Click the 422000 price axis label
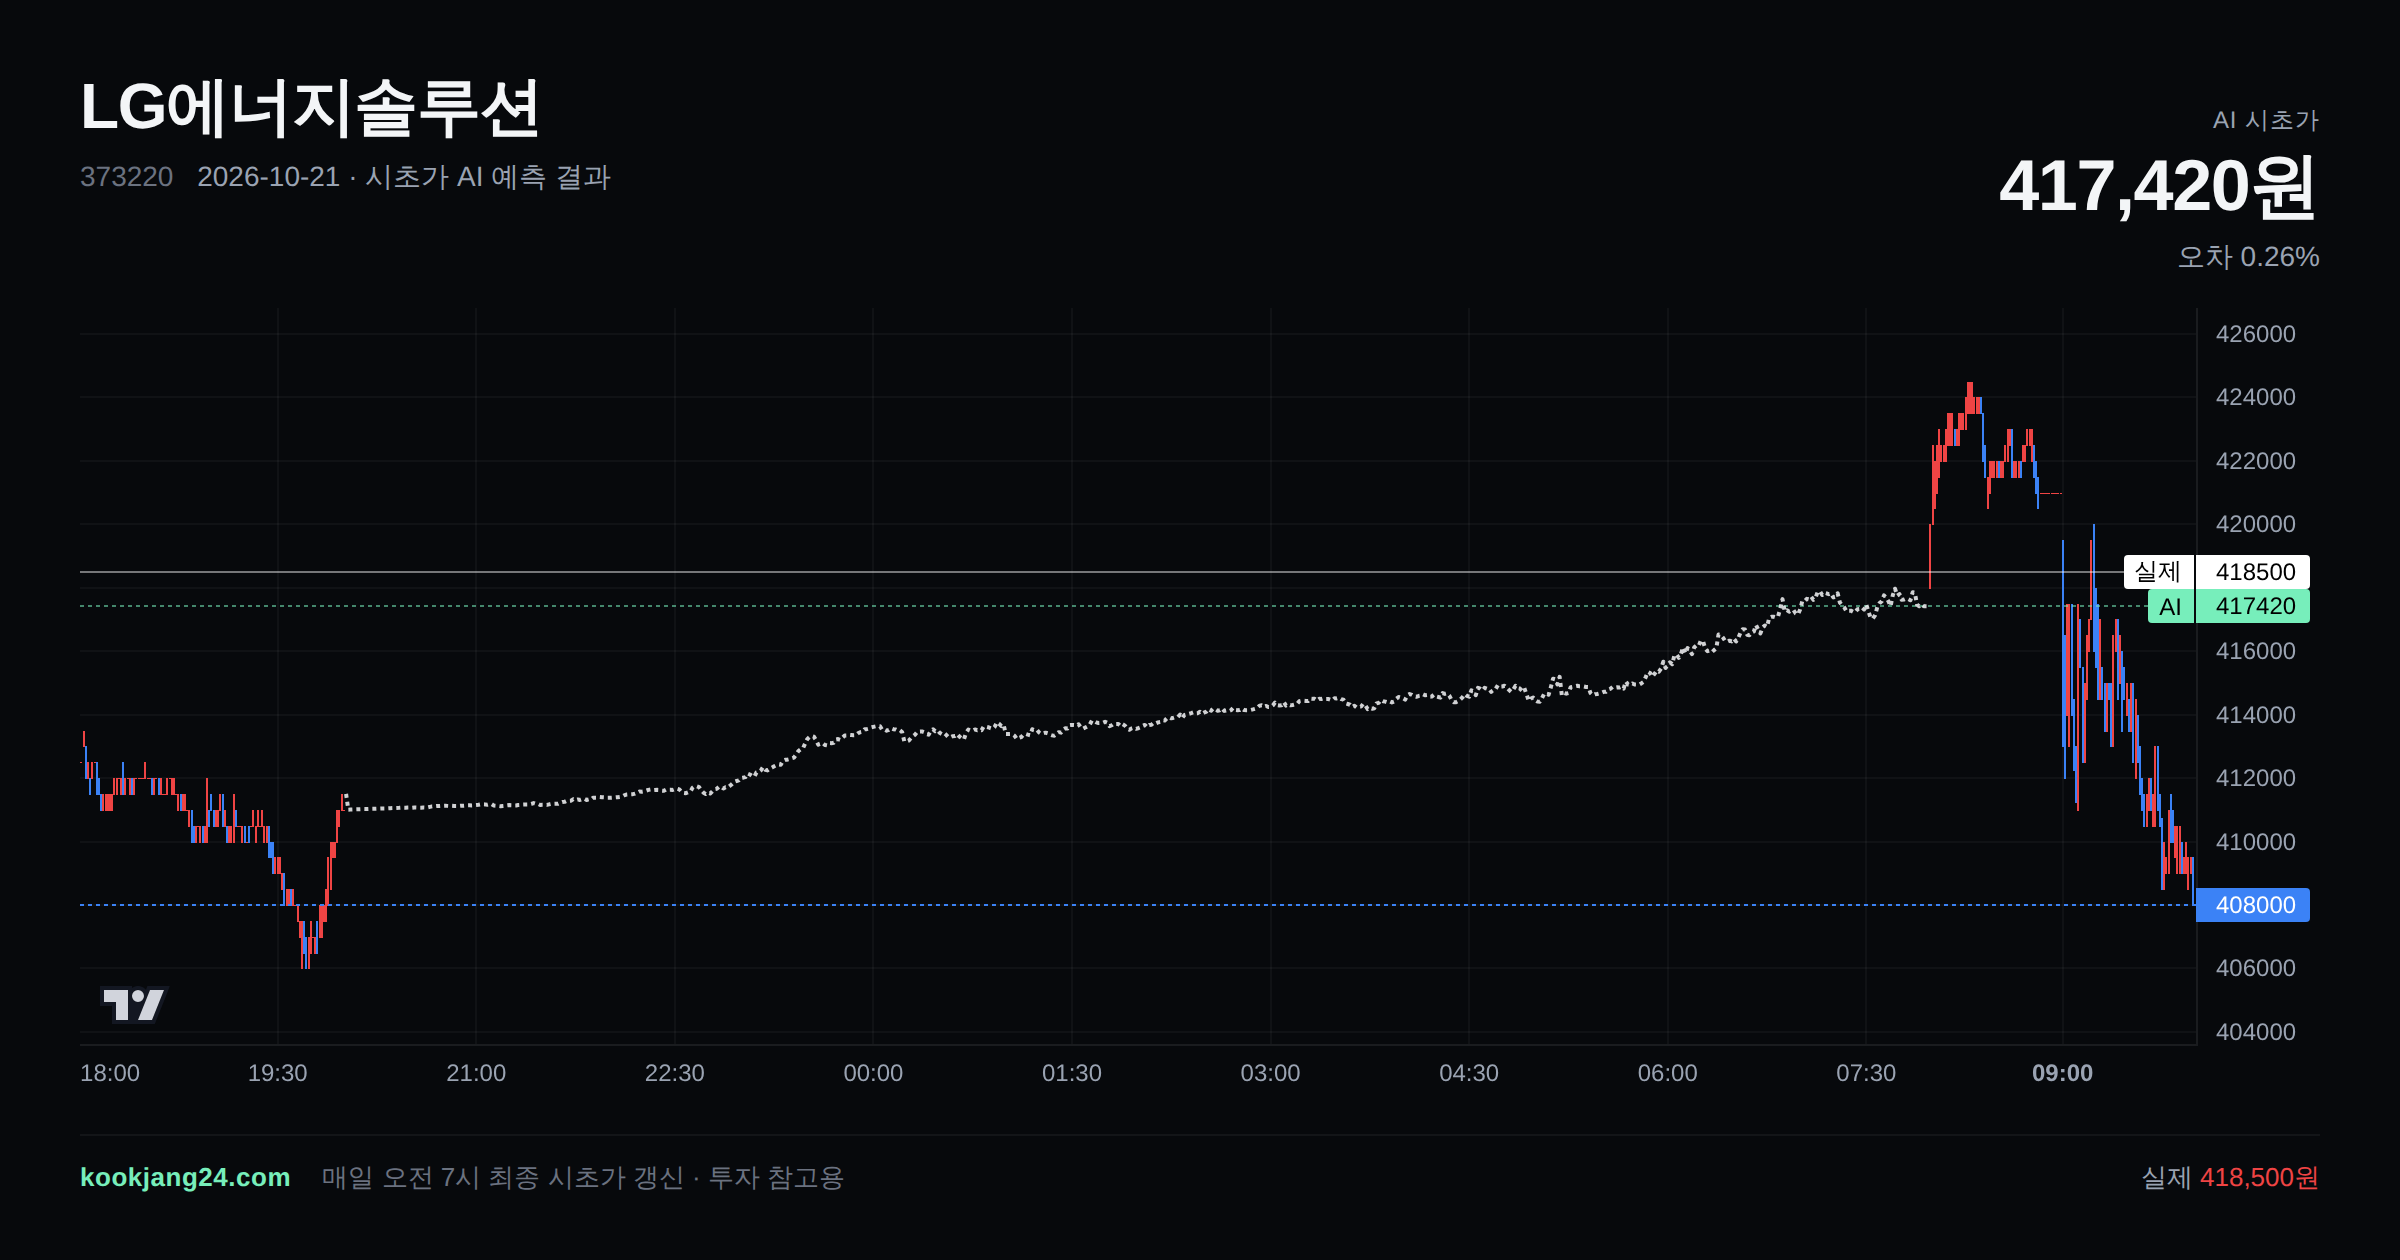Viewport: 2400px width, 1260px height. point(2255,461)
